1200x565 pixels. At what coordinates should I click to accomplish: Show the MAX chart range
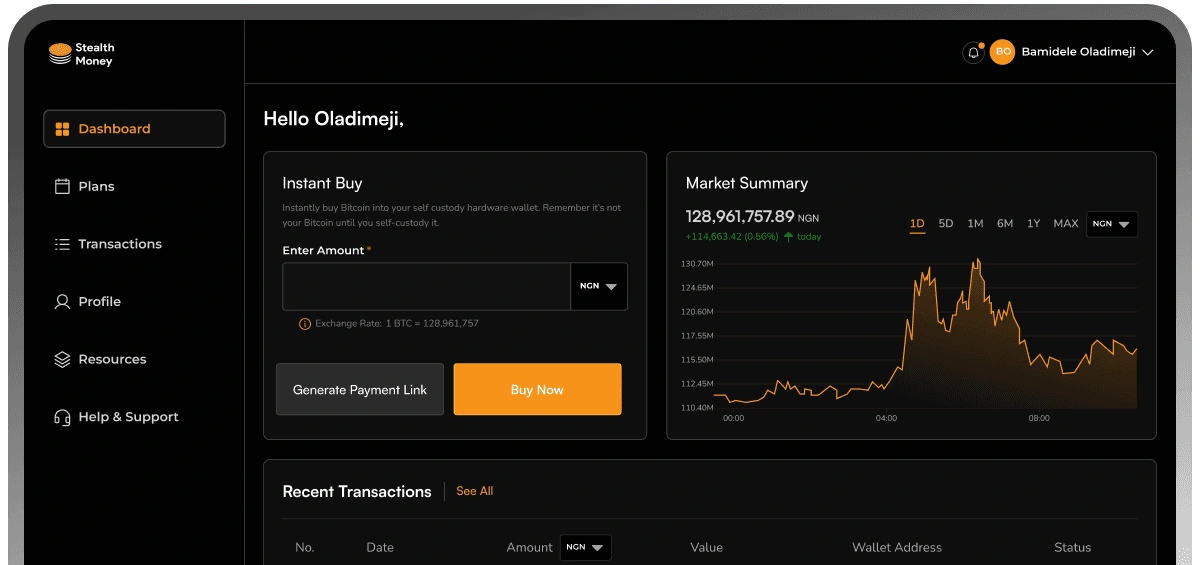pyautogui.click(x=1066, y=224)
